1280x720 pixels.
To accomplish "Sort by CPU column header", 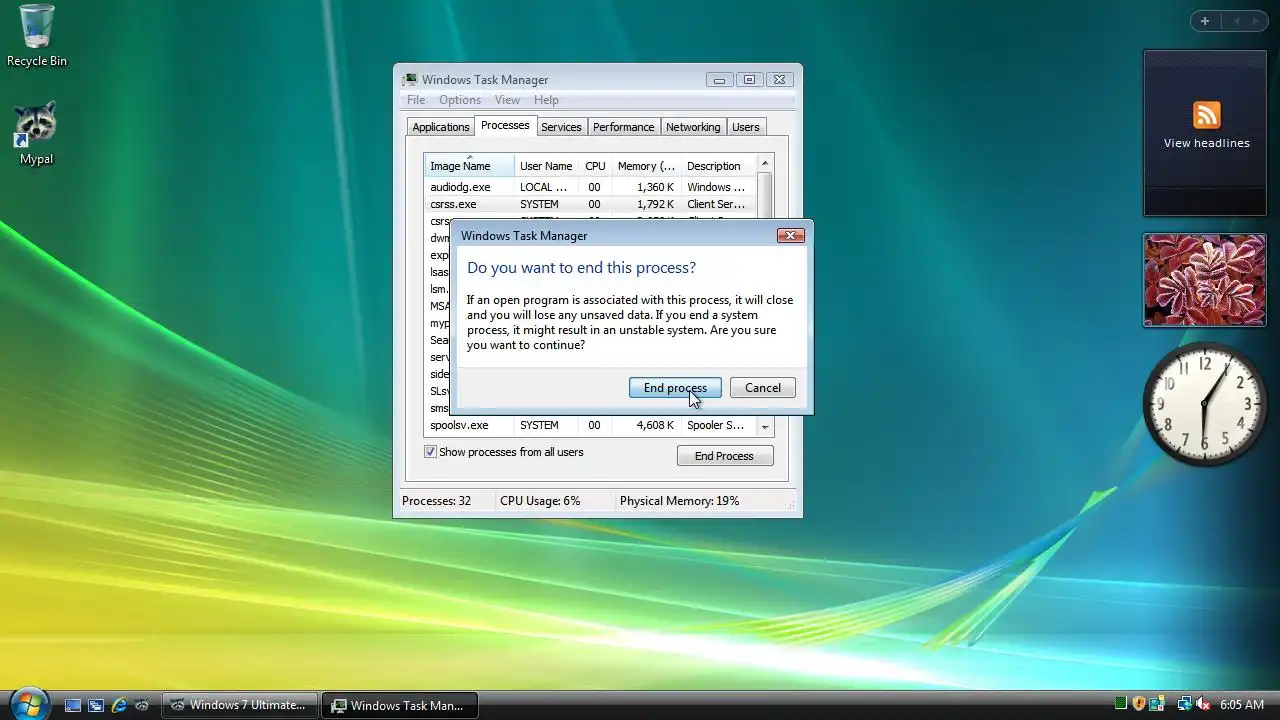I will click(595, 166).
